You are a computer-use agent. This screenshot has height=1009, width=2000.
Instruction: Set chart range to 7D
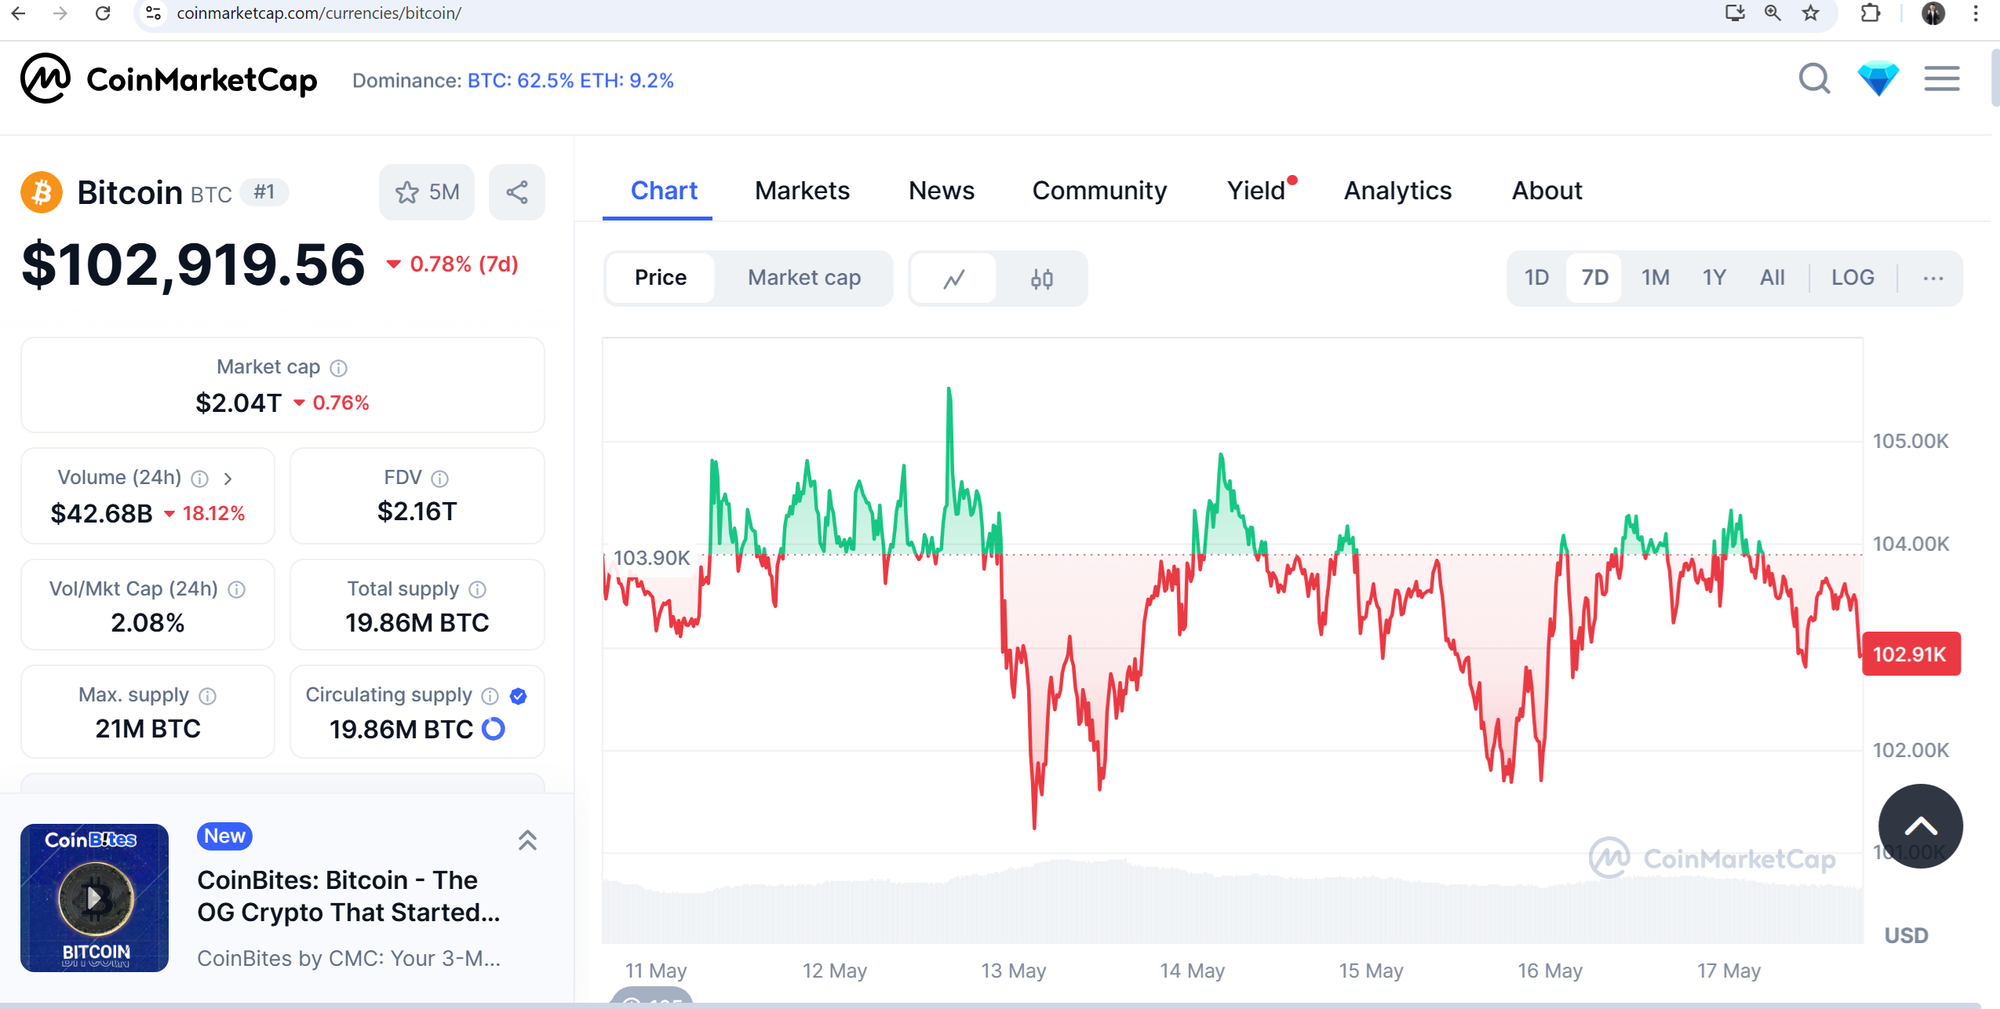(x=1595, y=278)
